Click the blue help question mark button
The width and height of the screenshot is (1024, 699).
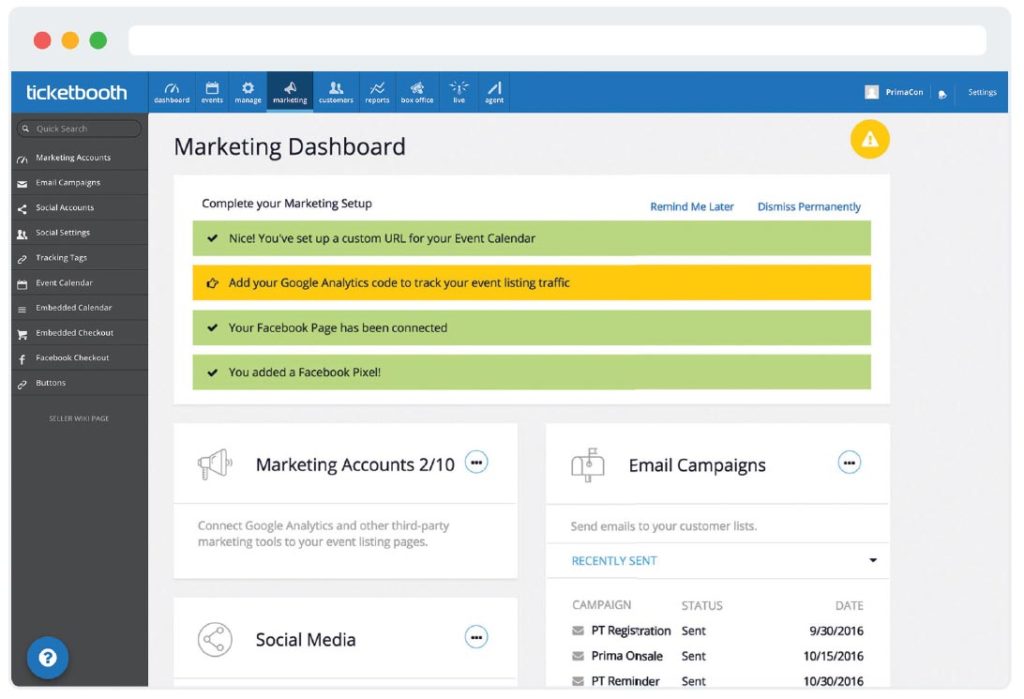tap(47, 658)
